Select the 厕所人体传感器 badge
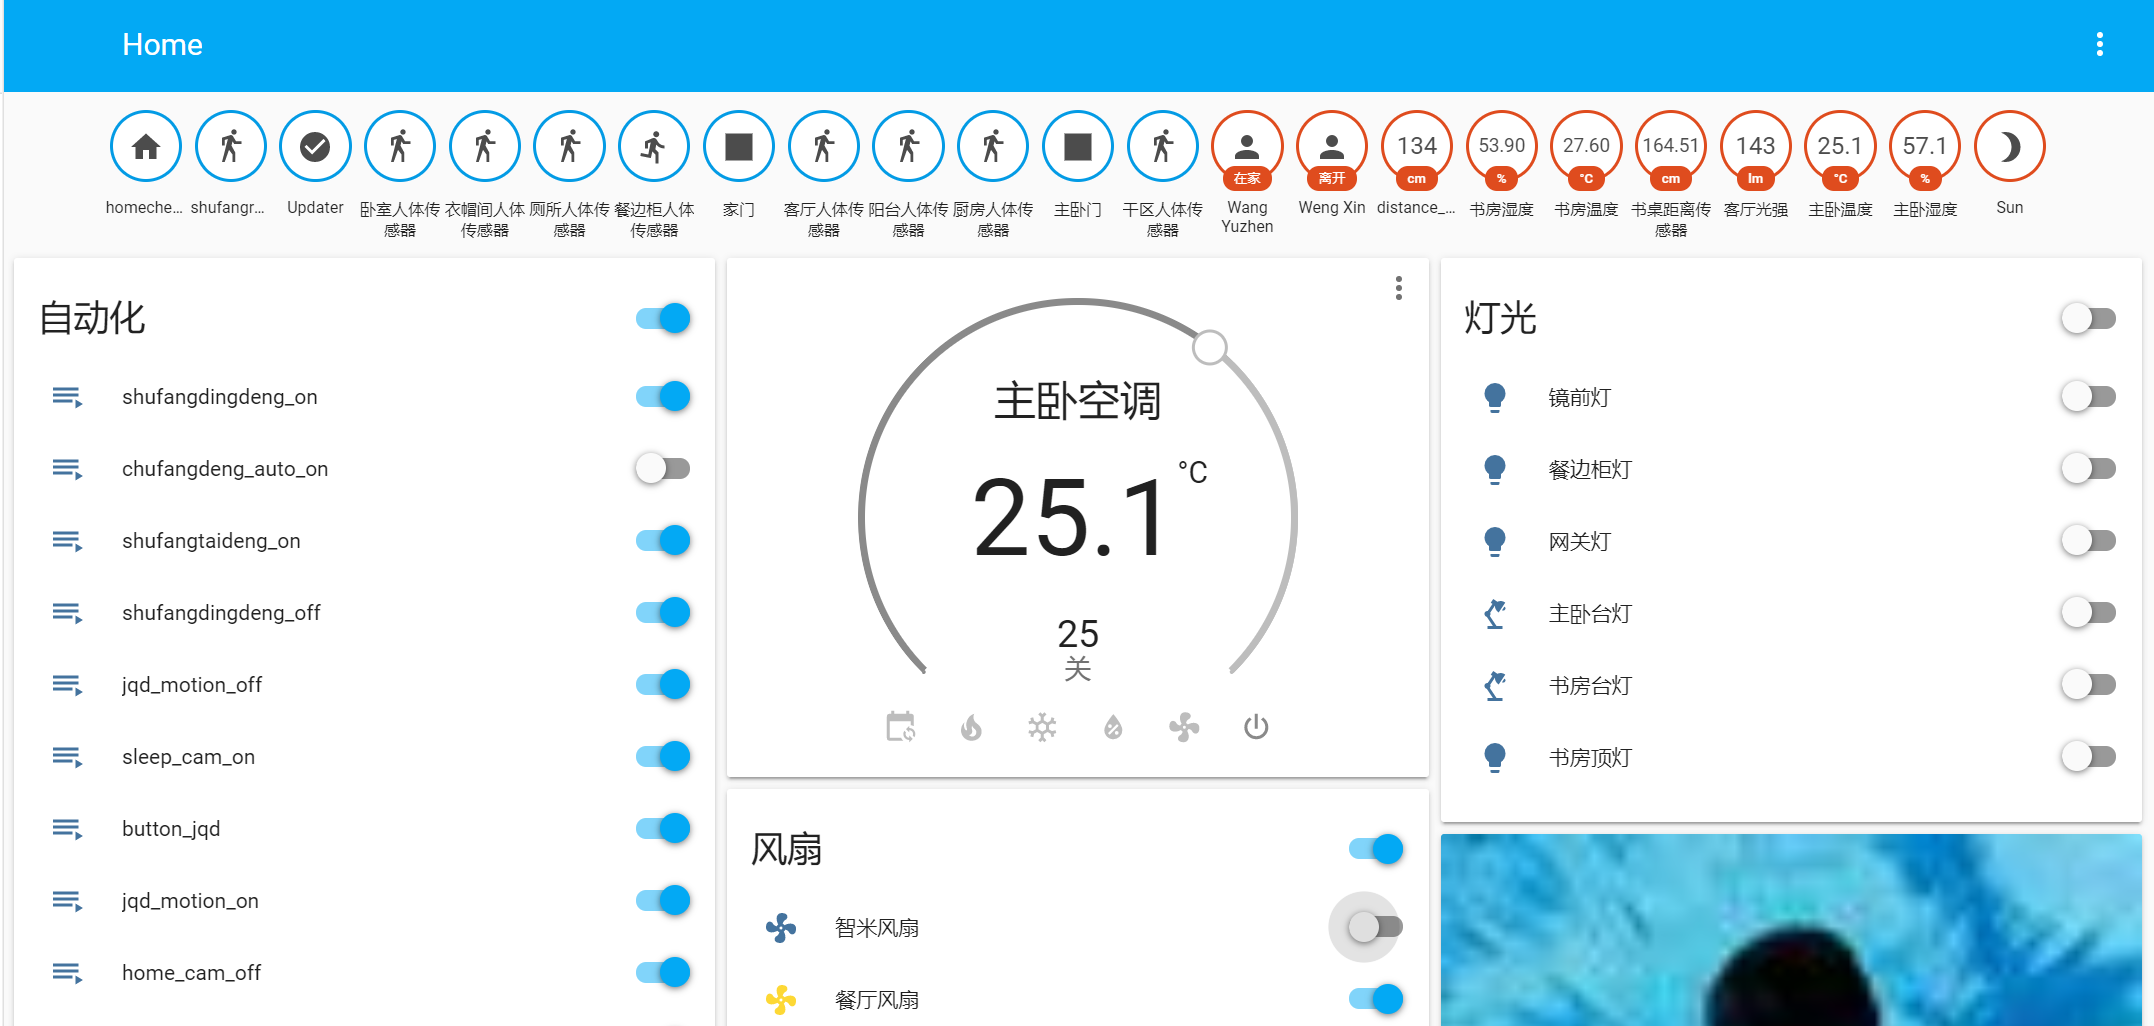The height and width of the screenshot is (1026, 2154). 569,147
